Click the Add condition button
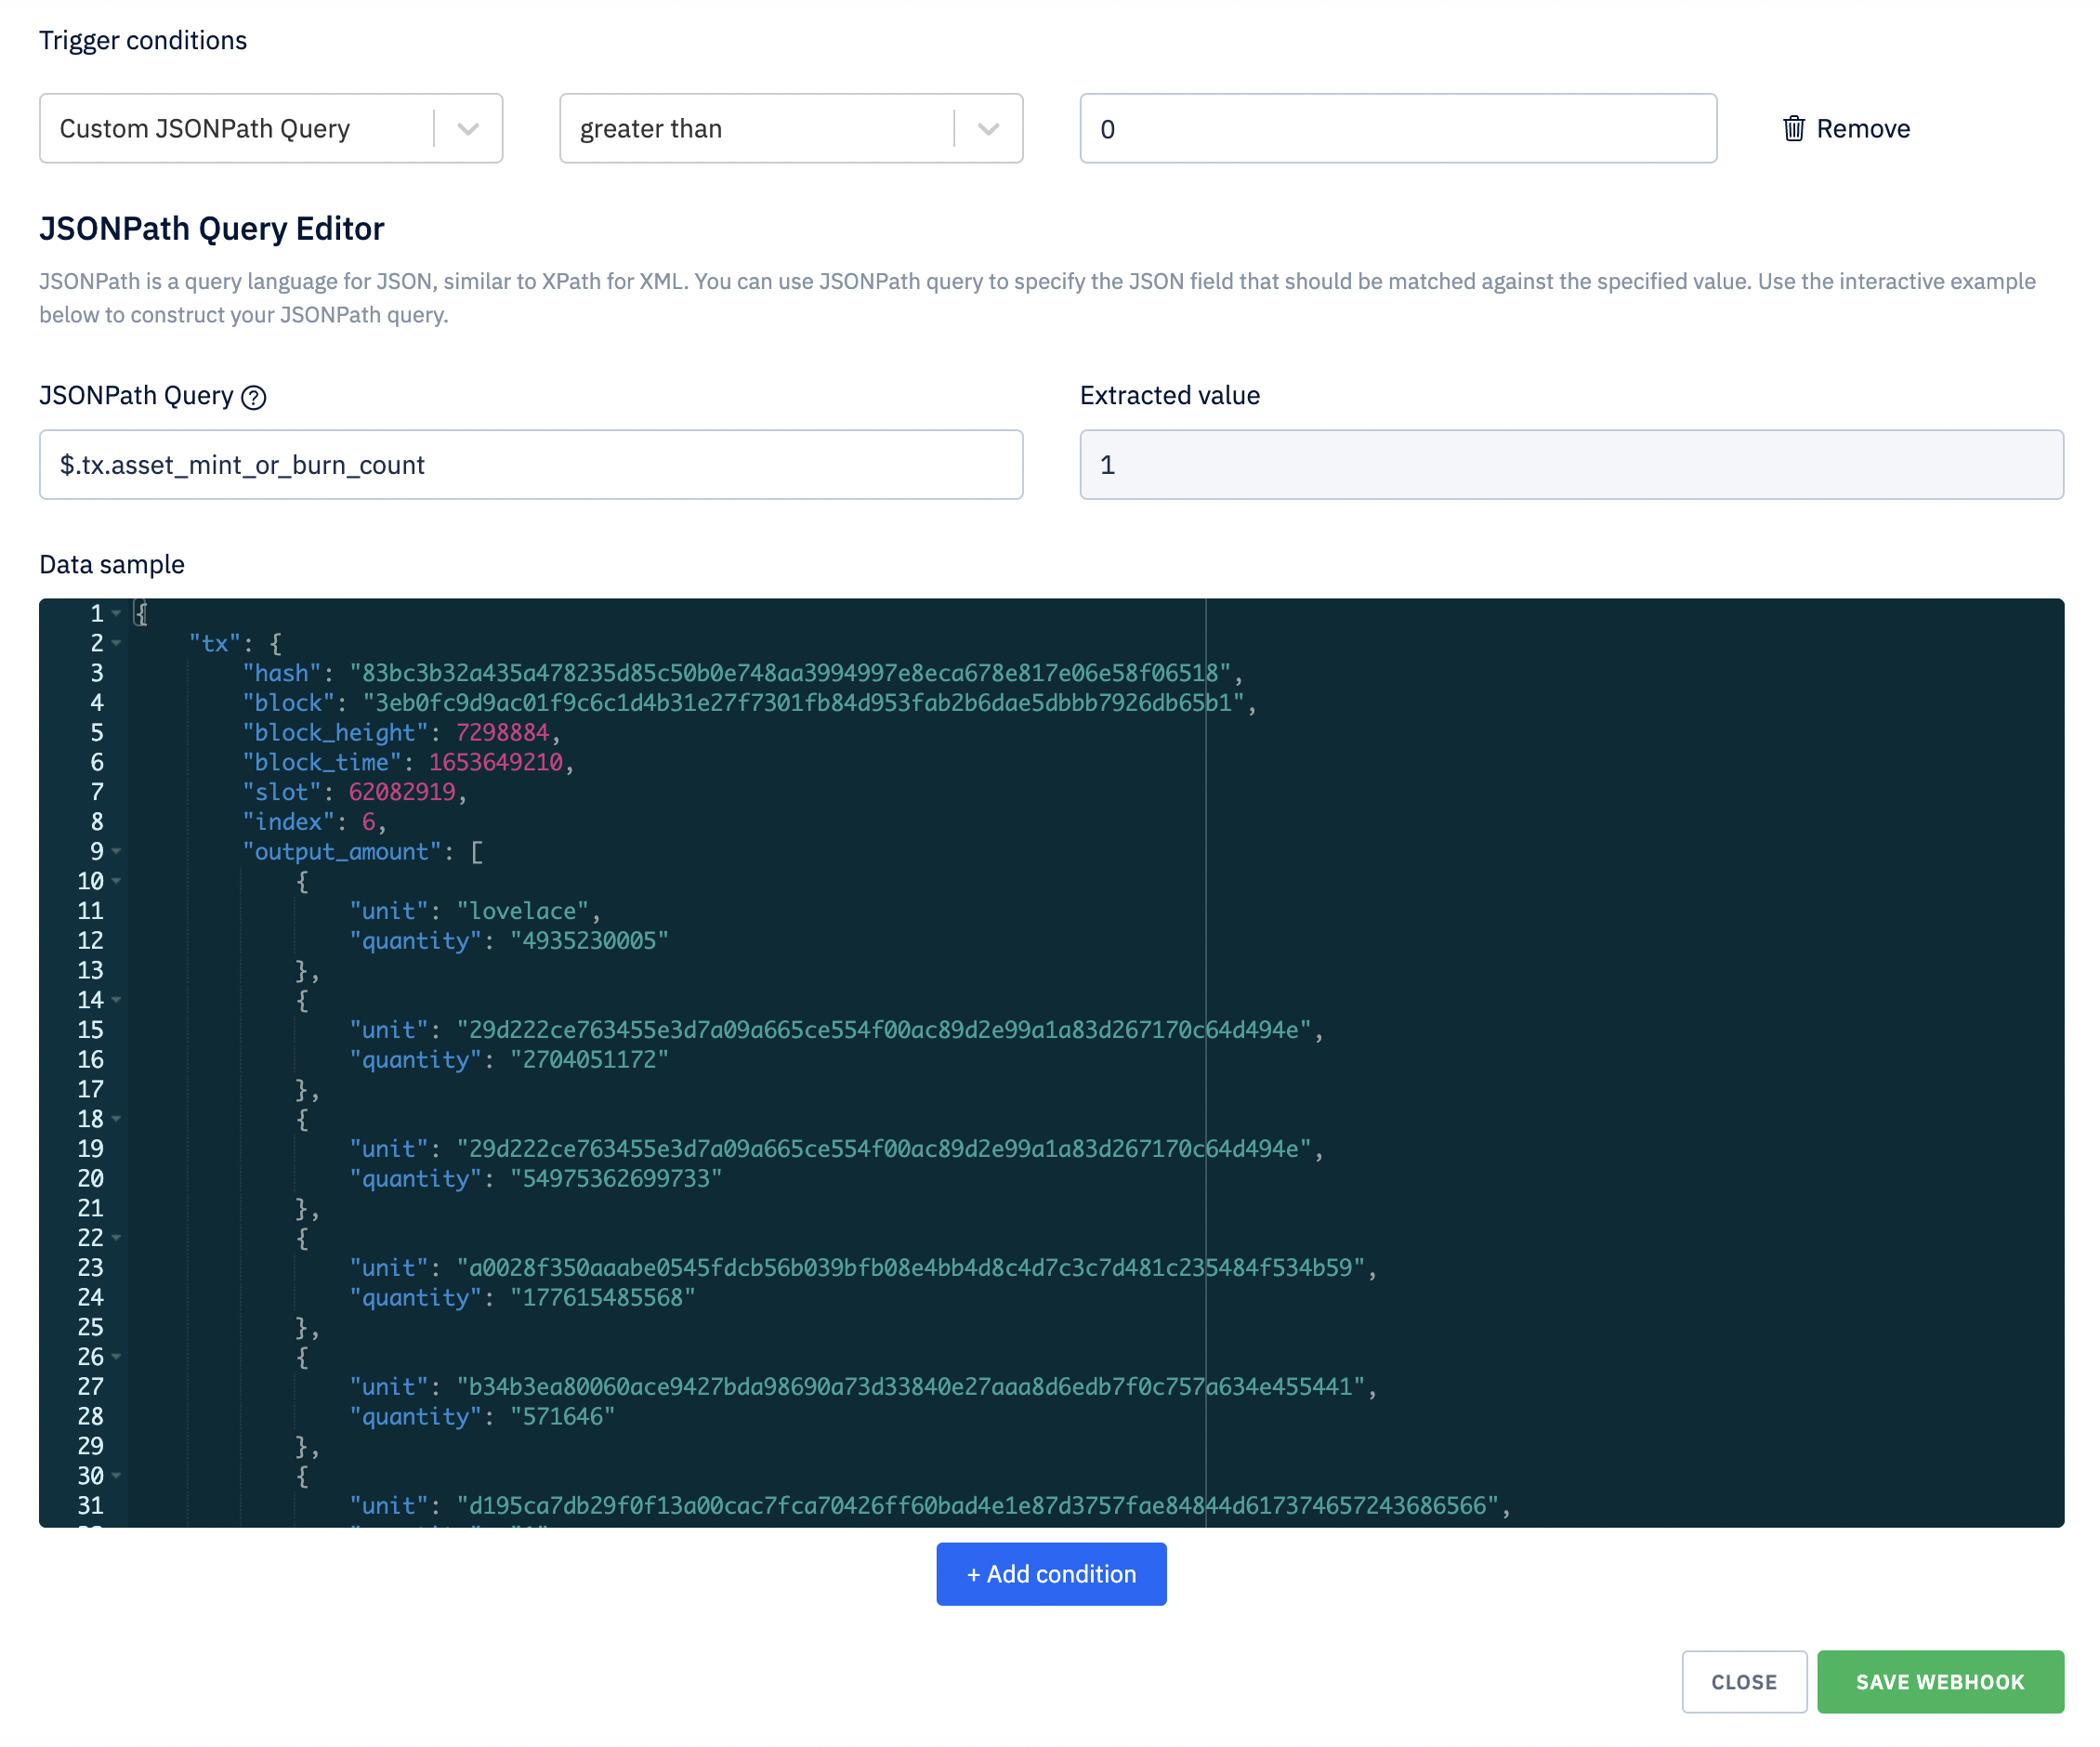This screenshot has width=2100, height=1747. [1050, 1574]
